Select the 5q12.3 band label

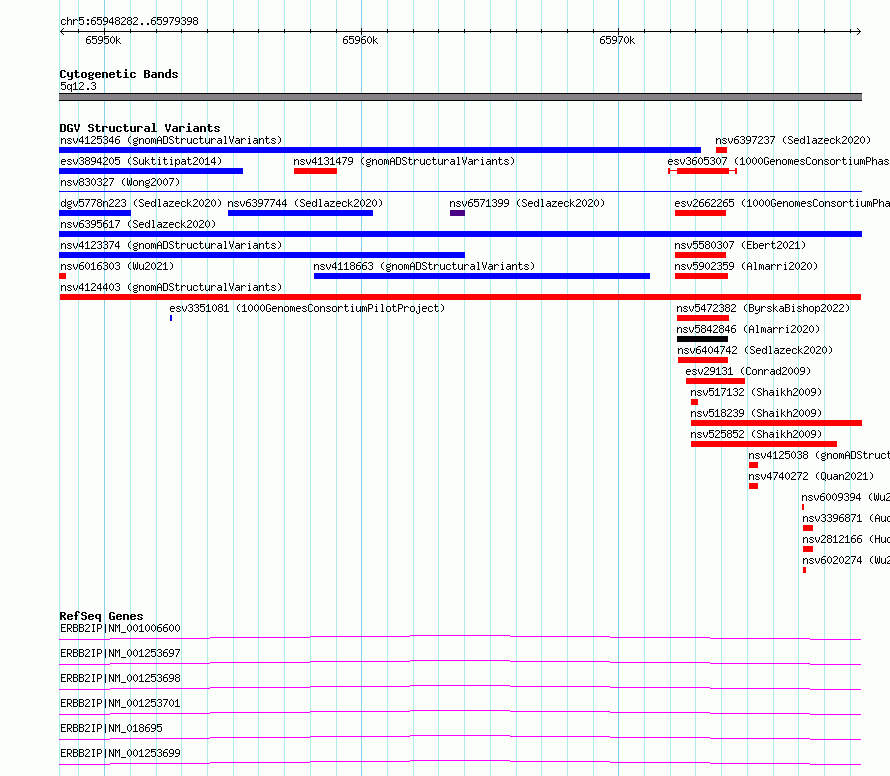(x=78, y=86)
